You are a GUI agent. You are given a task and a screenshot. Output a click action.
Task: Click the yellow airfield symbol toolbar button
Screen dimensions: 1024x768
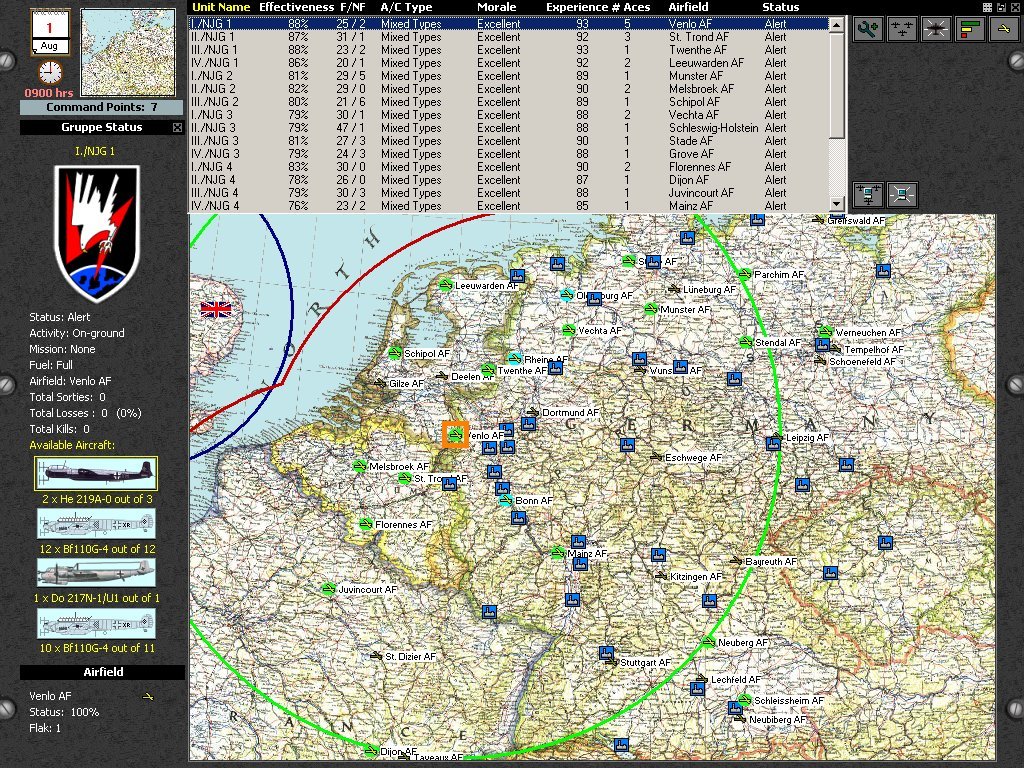[x=1003, y=29]
